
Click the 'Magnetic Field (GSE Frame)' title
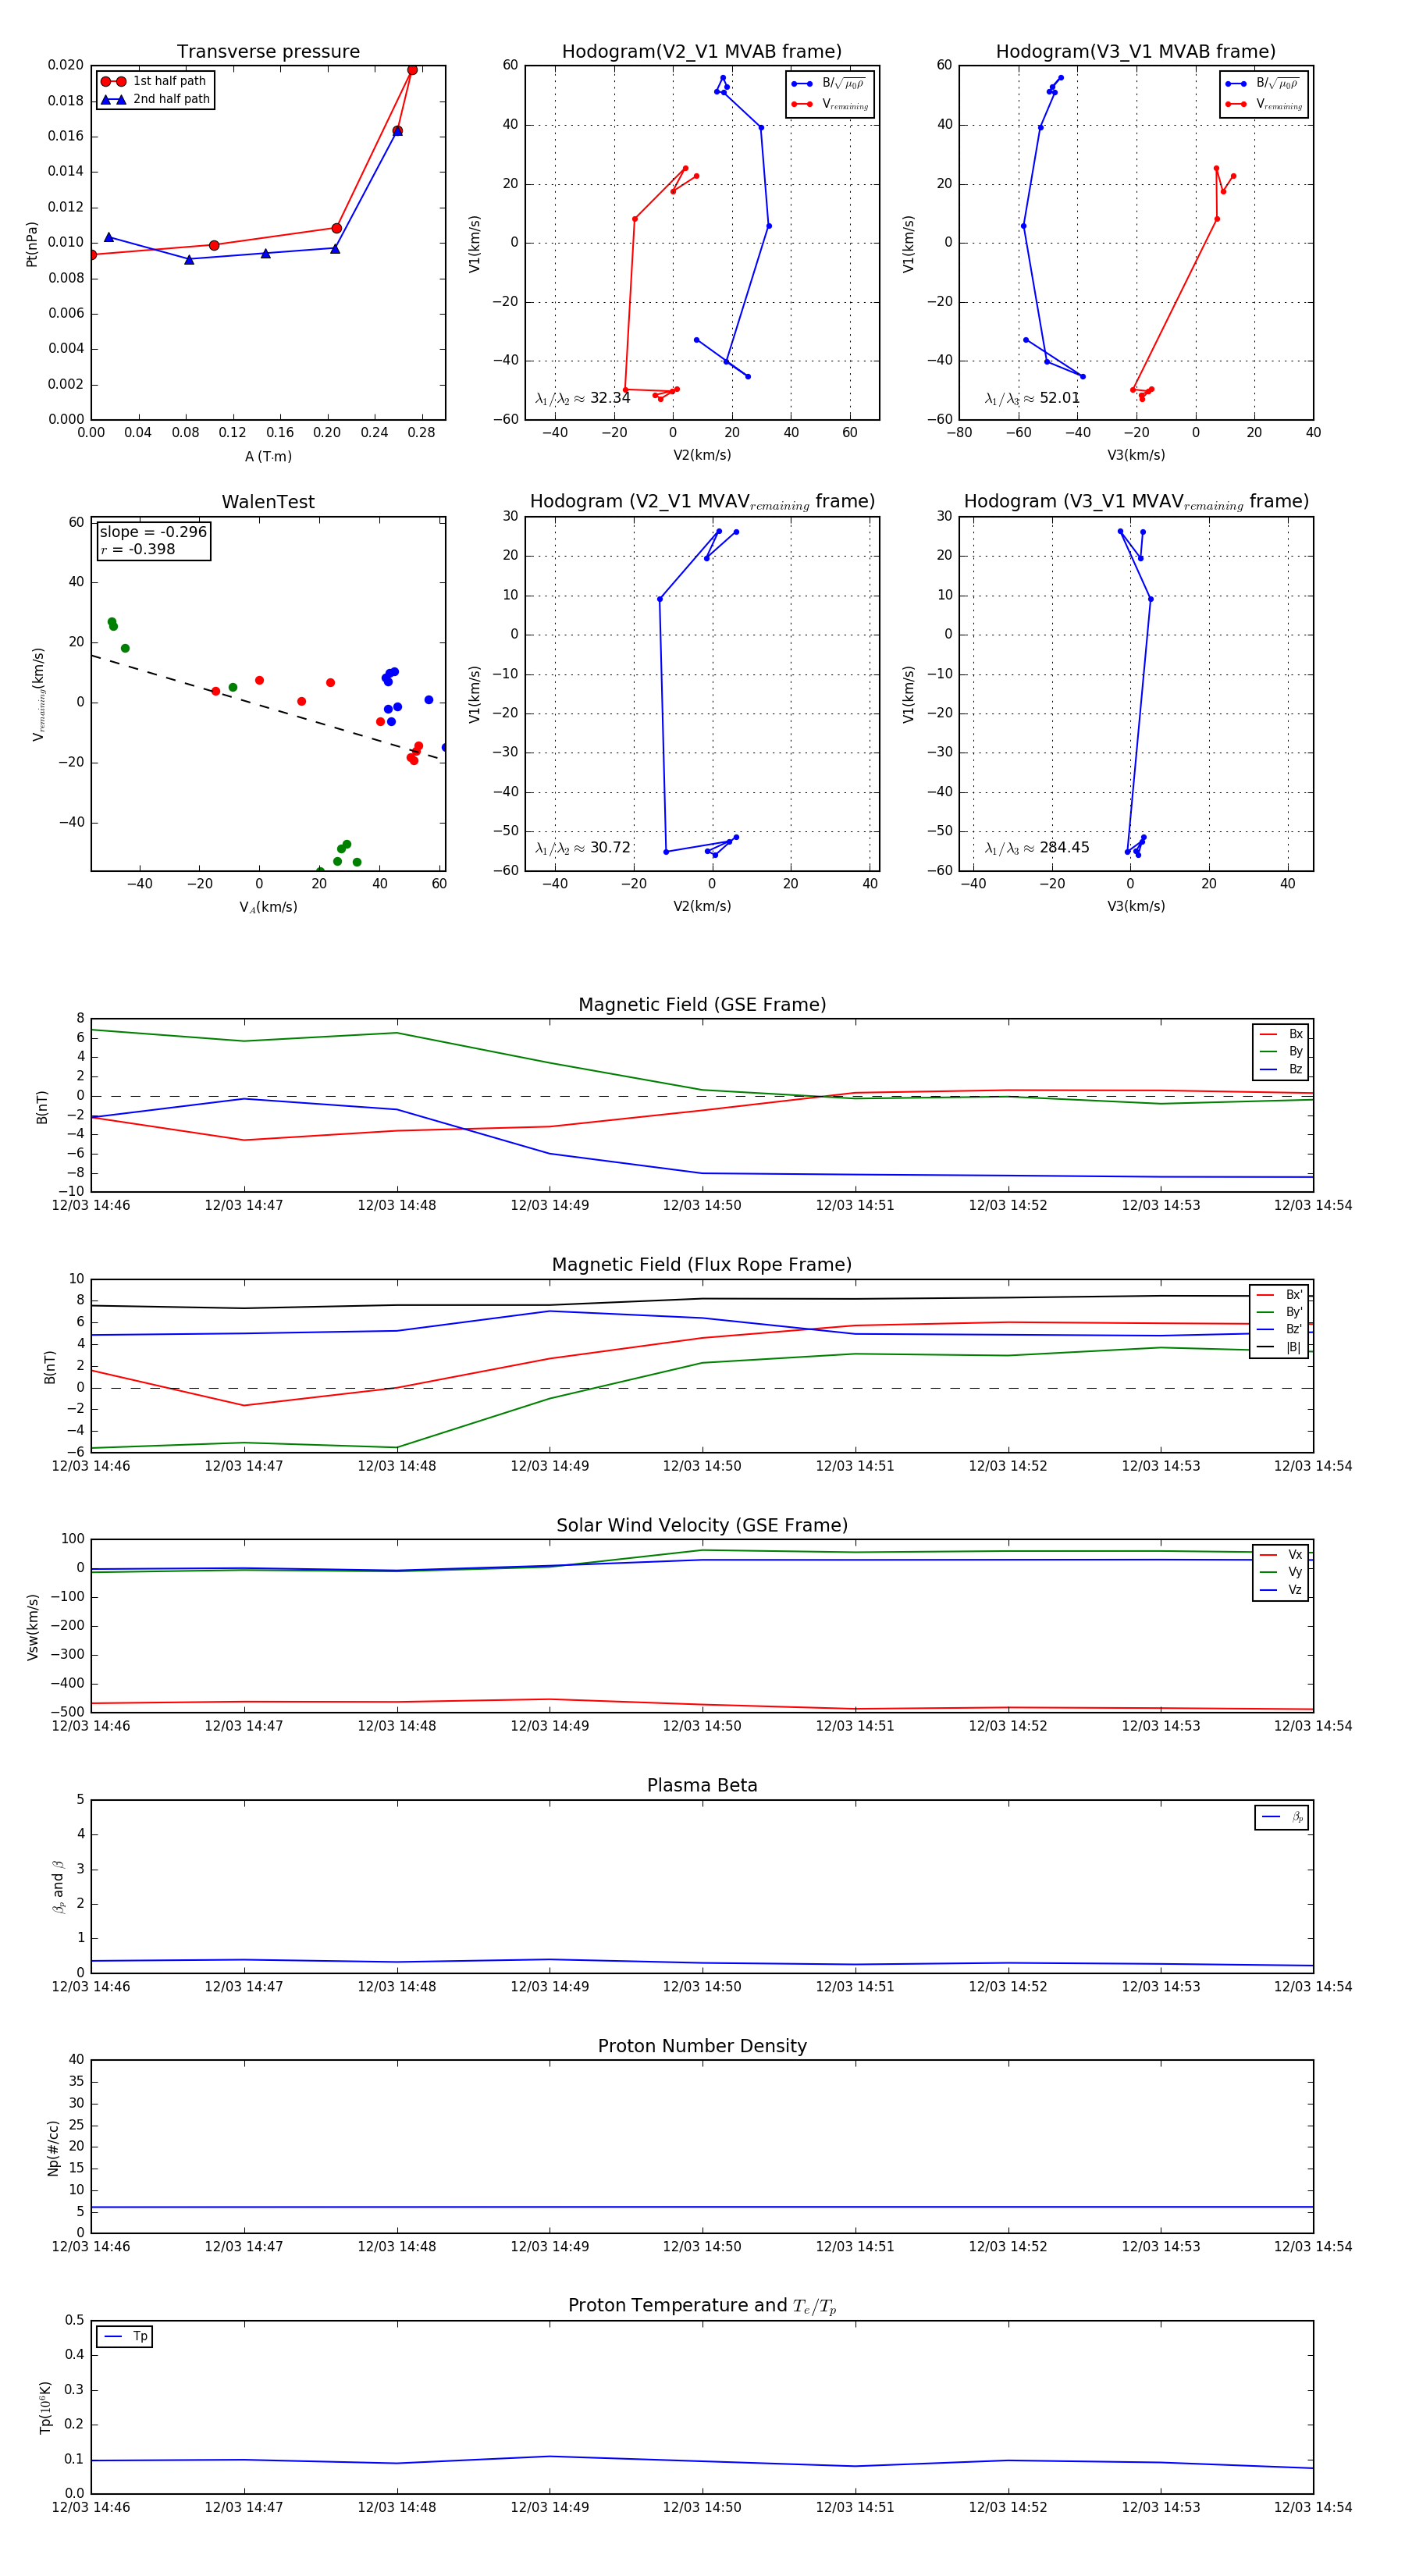point(702,1005)
